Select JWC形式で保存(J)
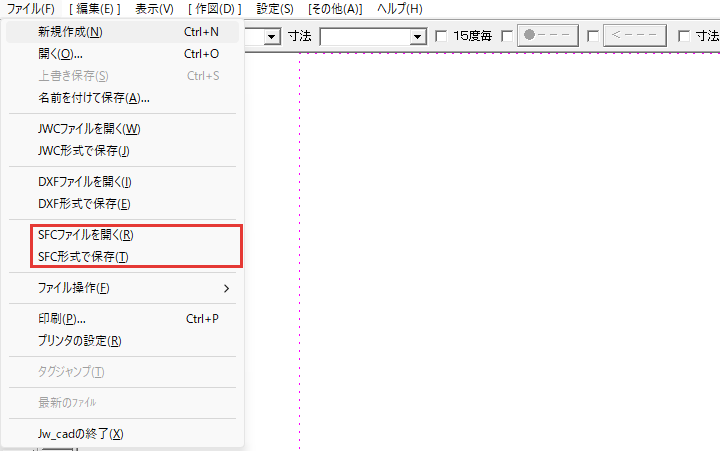The height and width of the screenshot is (451, 720). click(122, 151)
